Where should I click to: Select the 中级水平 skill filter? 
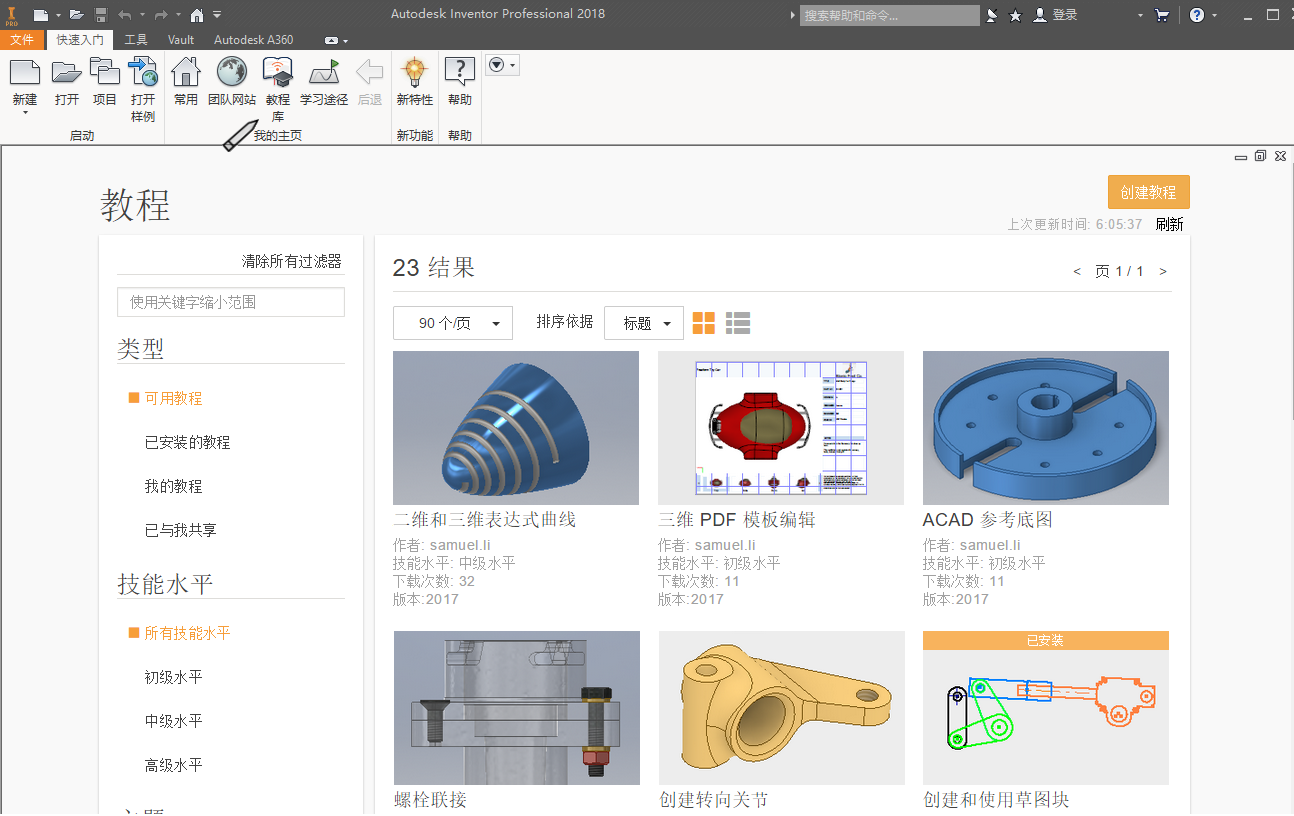click(x=173, y=721)
